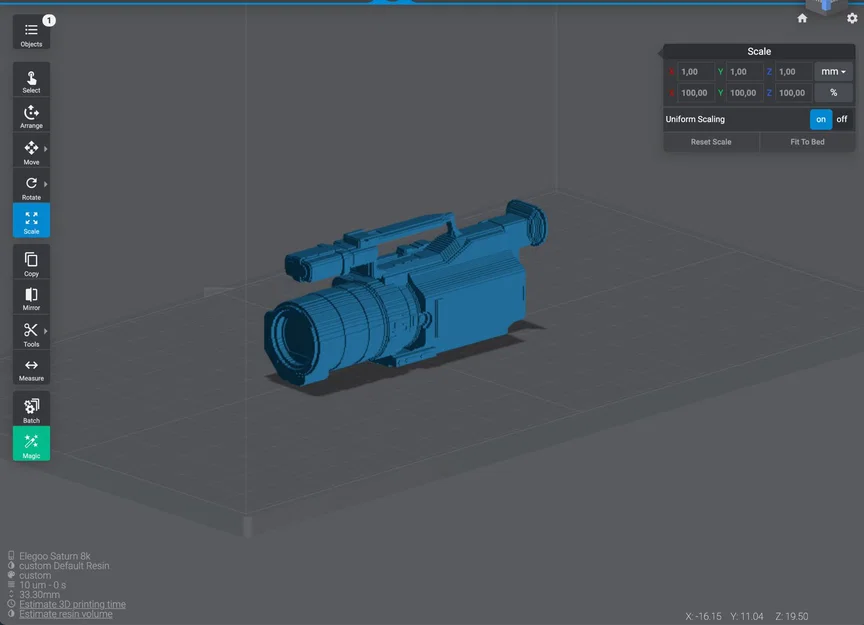The width and height of the screenshot is (864, 625).
Task: Edit Z scale percent field
Action: pos(793,93)
